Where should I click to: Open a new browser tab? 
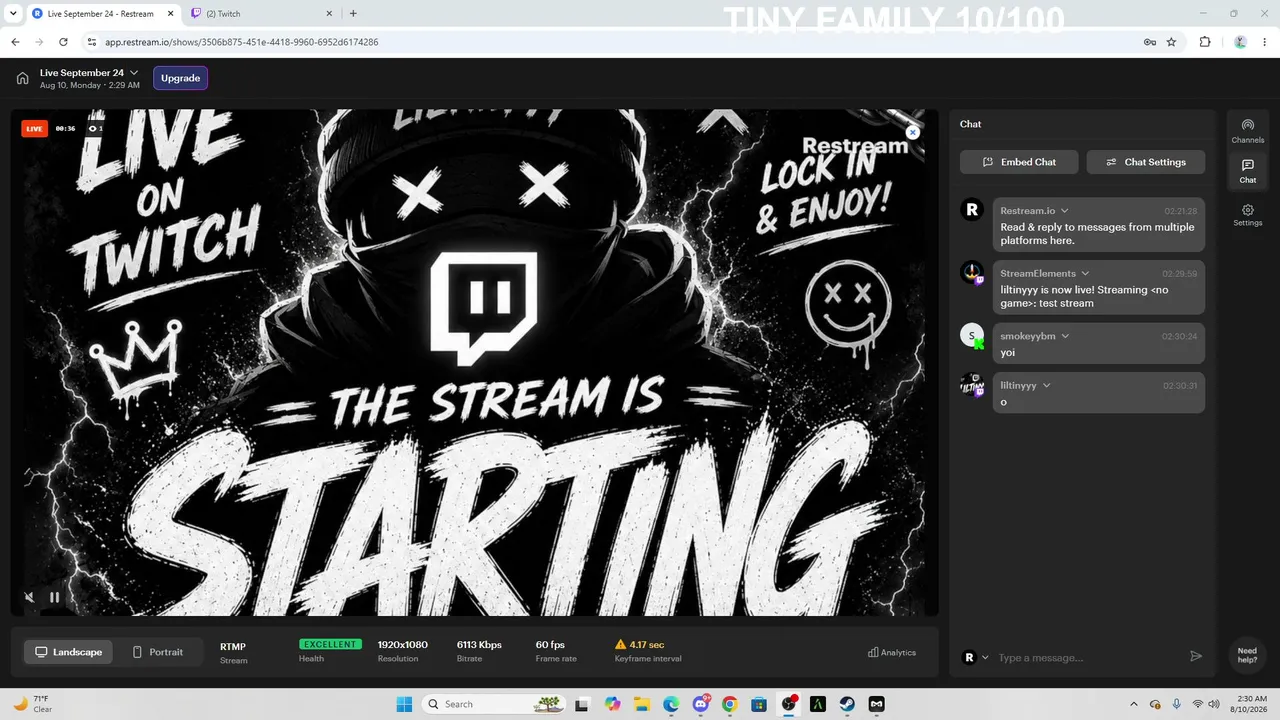click(353, 14)
